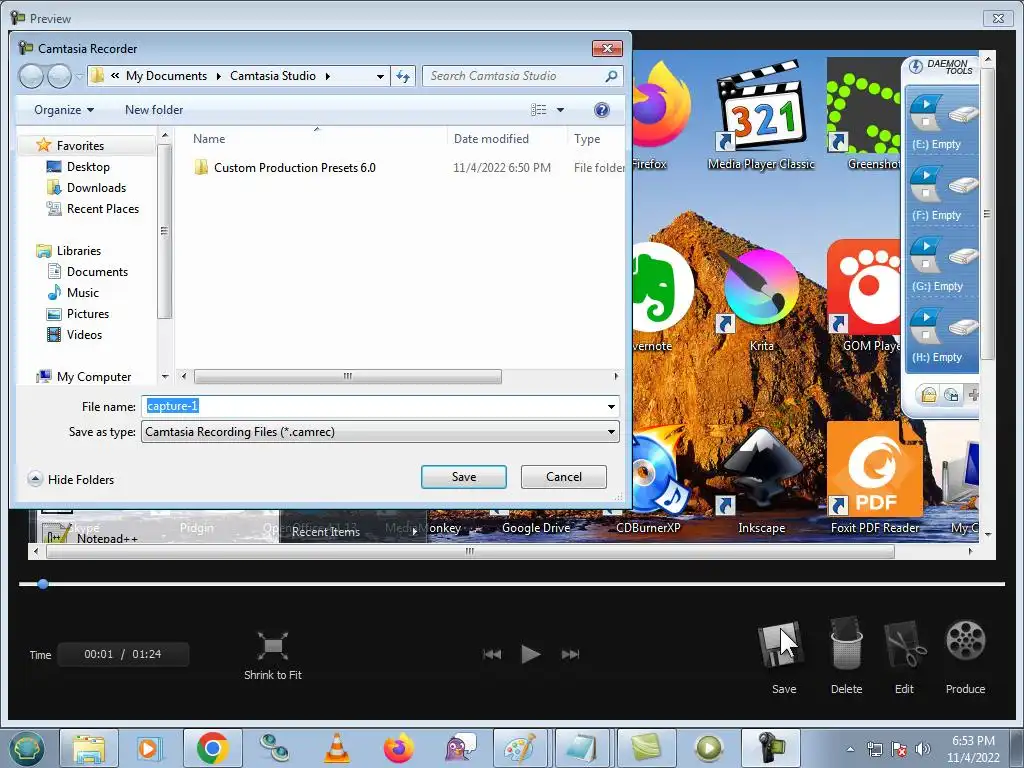Click the Paint palette icon in taskbar

point(520,748)
